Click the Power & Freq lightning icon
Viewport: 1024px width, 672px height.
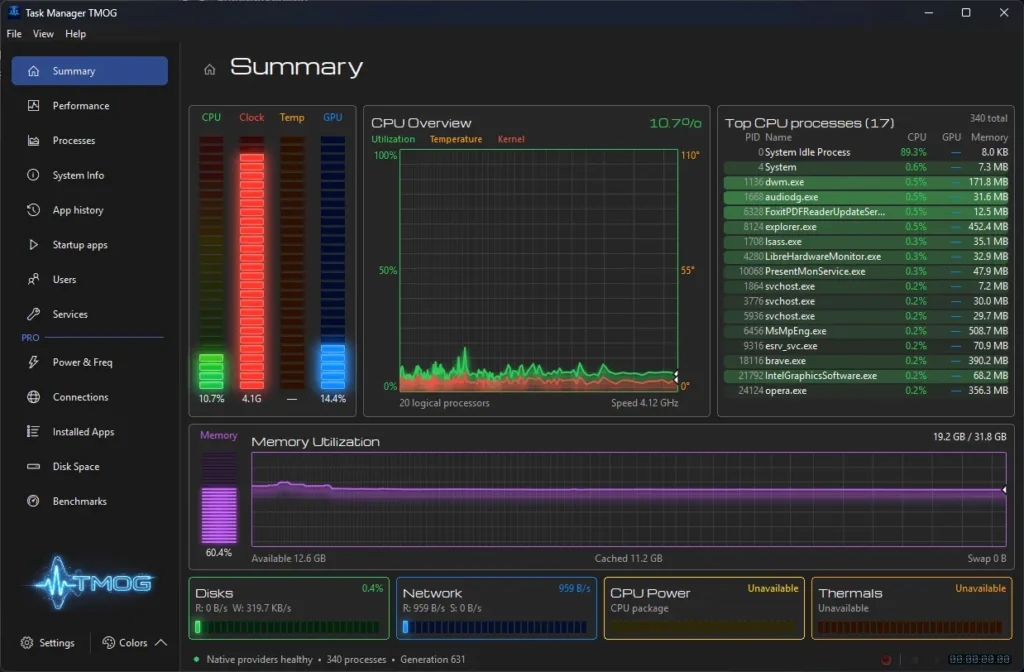tap(33, 362)
